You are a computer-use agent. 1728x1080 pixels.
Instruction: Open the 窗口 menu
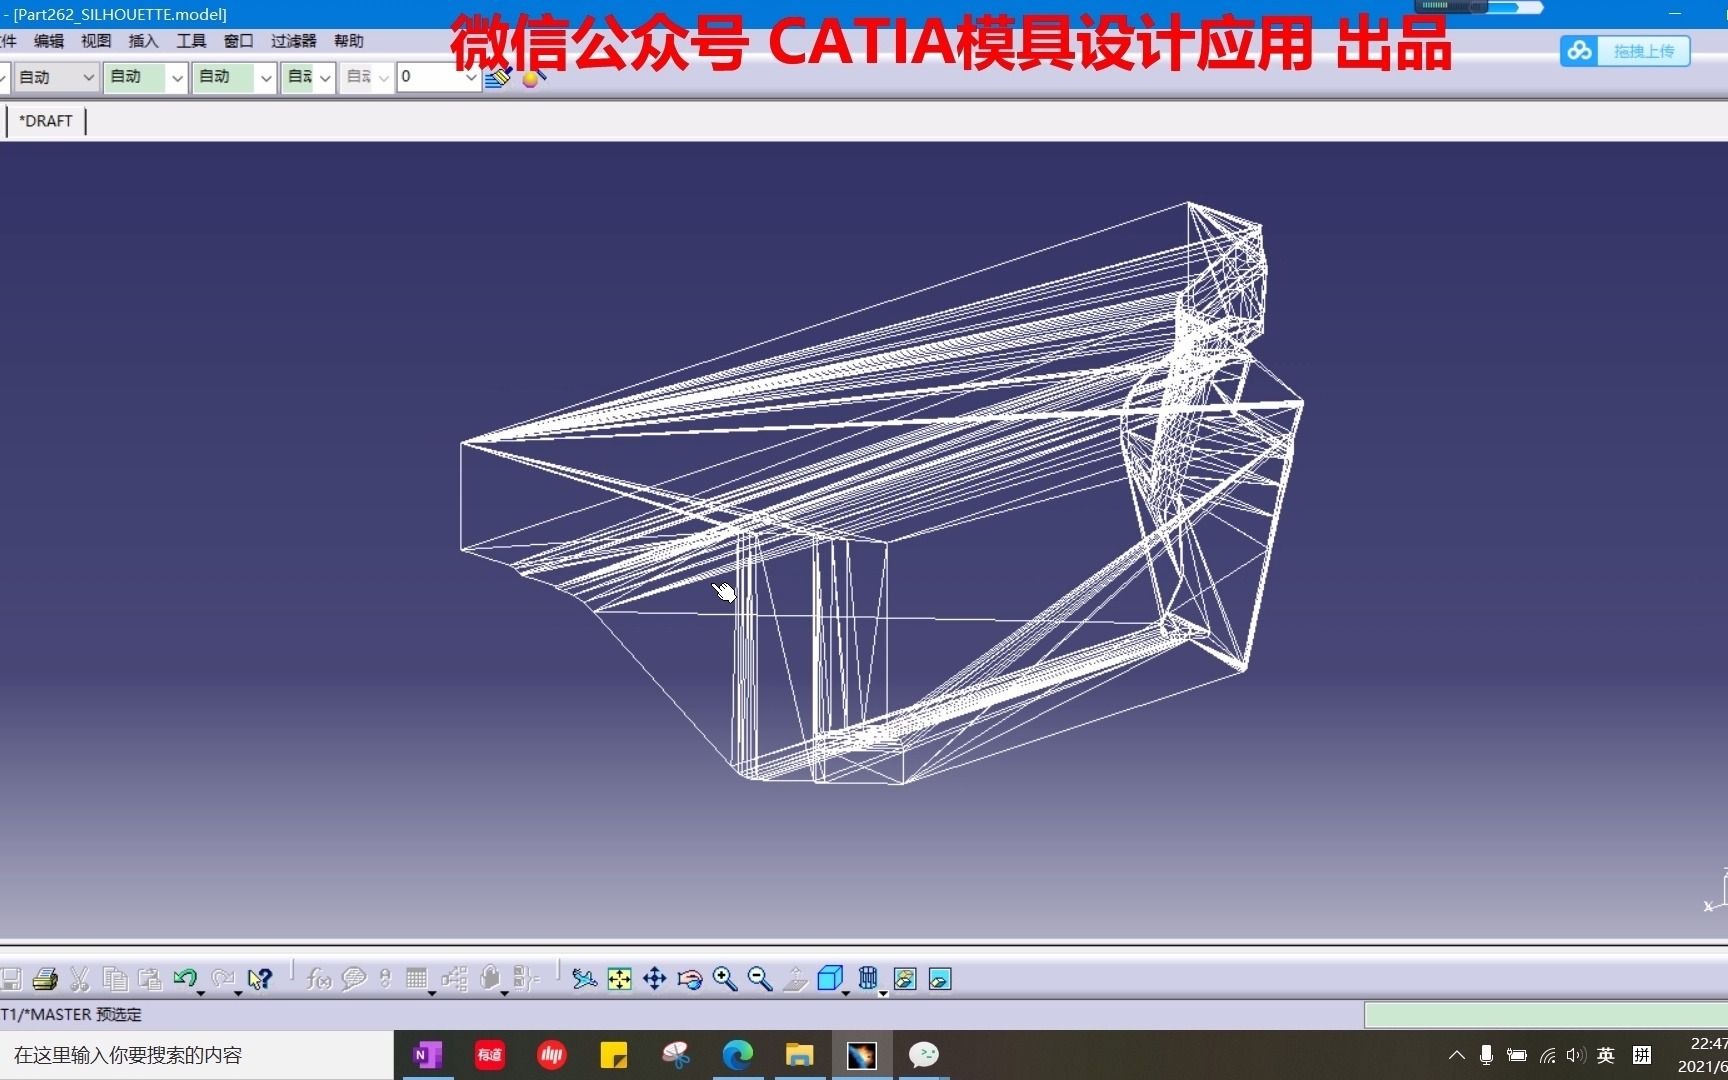238,41
